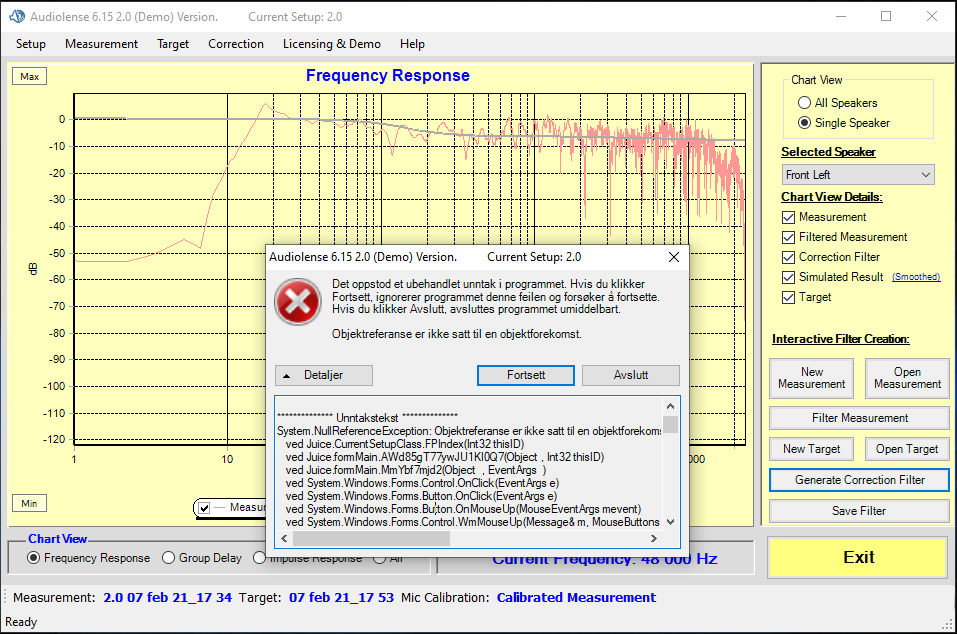Open the Correction menu

(236, 44)
